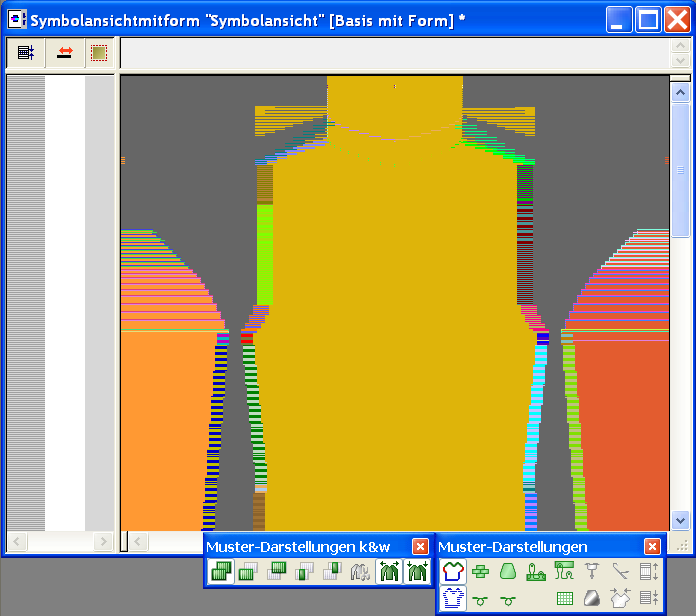Image resolution: width=696 pixels, height=616 pixels.
Task: Click the compress-rows icon in the top-left toolbar
Action: 25,53
